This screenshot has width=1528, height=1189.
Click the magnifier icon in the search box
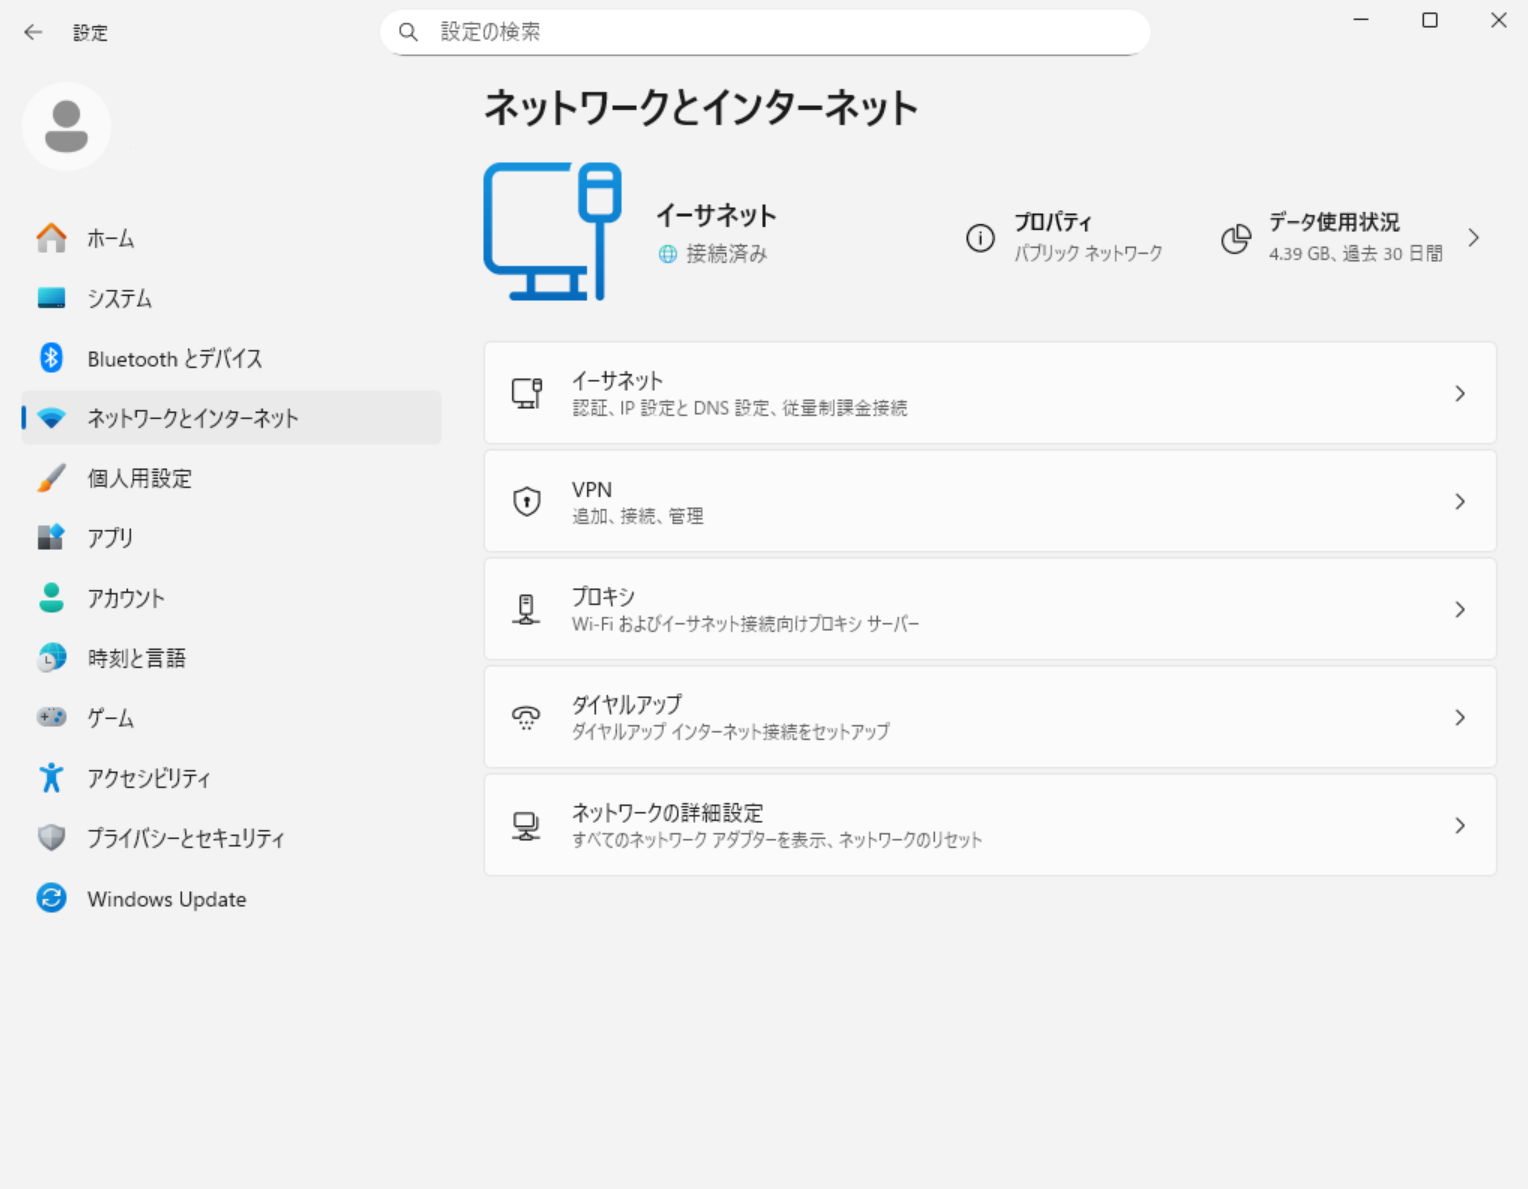coord(408,32)
